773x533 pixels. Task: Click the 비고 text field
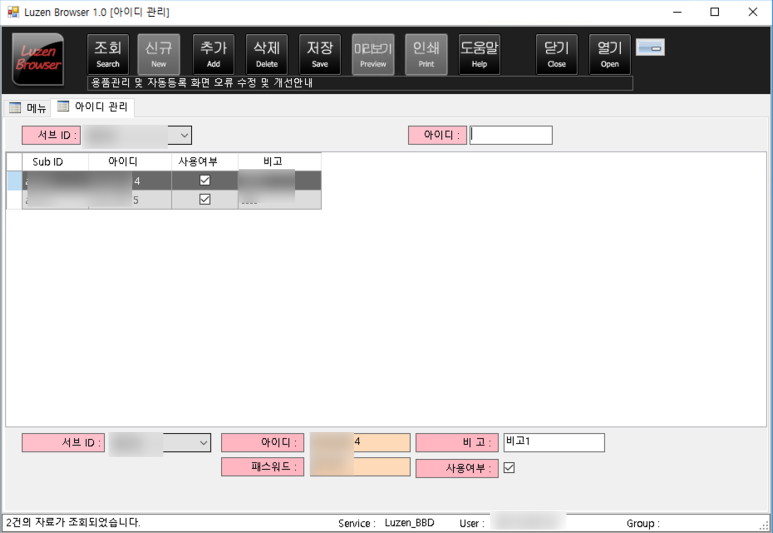[x=553, y=442]
